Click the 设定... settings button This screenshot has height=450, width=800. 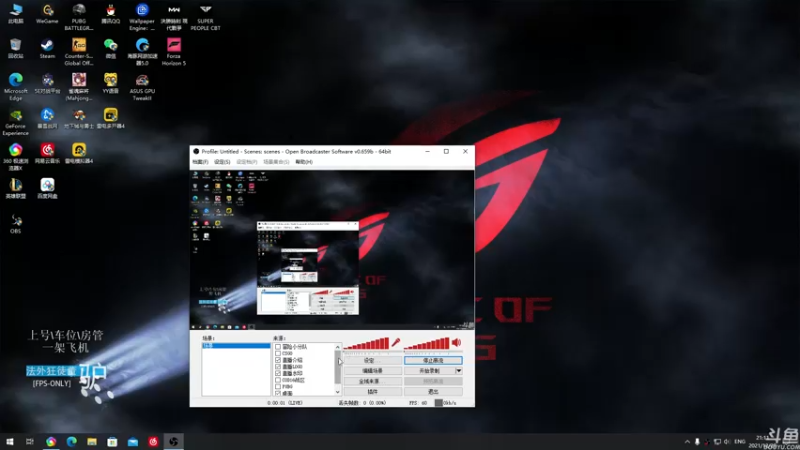click(372, 360)
